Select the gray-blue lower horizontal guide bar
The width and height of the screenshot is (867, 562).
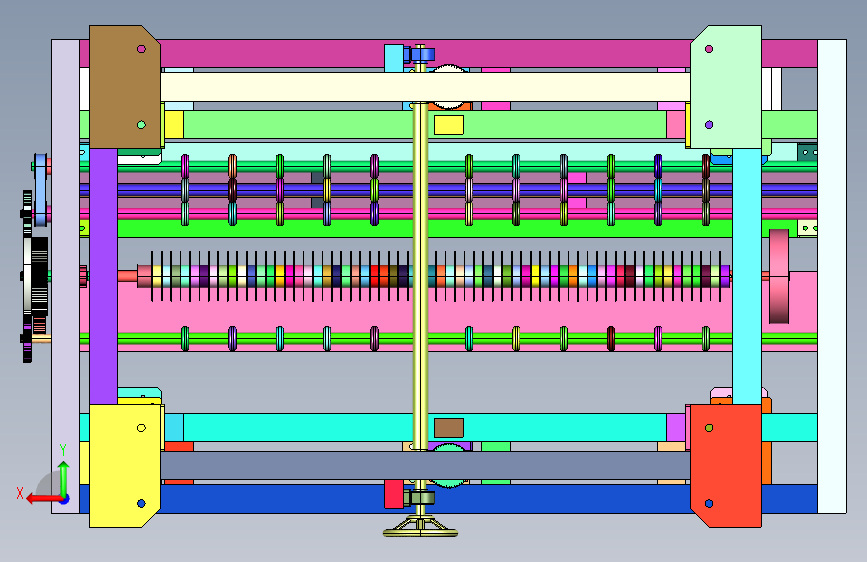425,466
